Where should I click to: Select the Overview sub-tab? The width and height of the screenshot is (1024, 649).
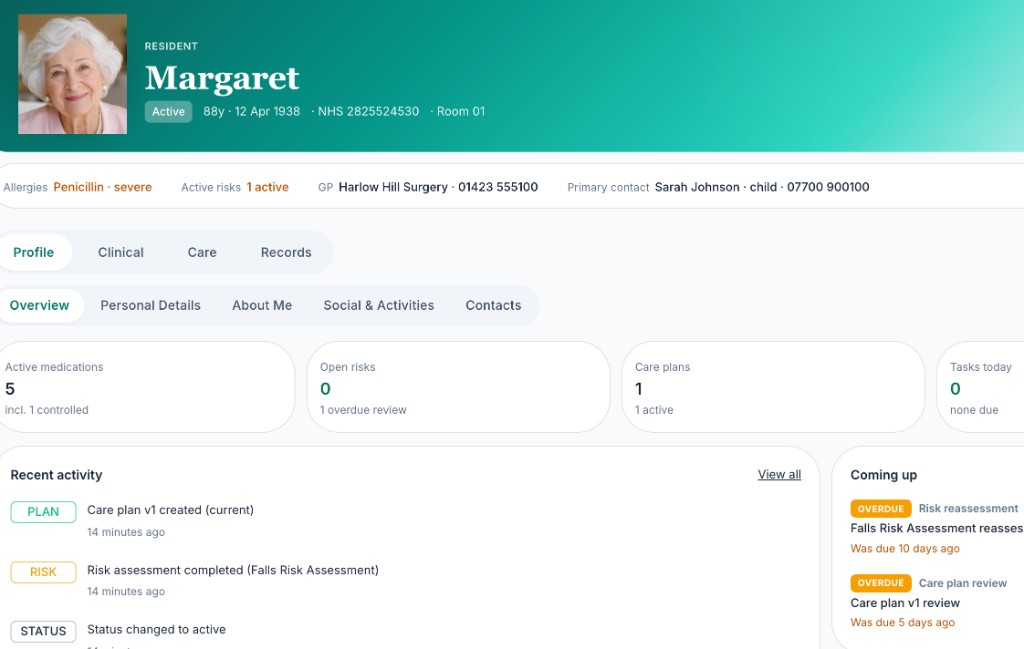click(39, 306)
